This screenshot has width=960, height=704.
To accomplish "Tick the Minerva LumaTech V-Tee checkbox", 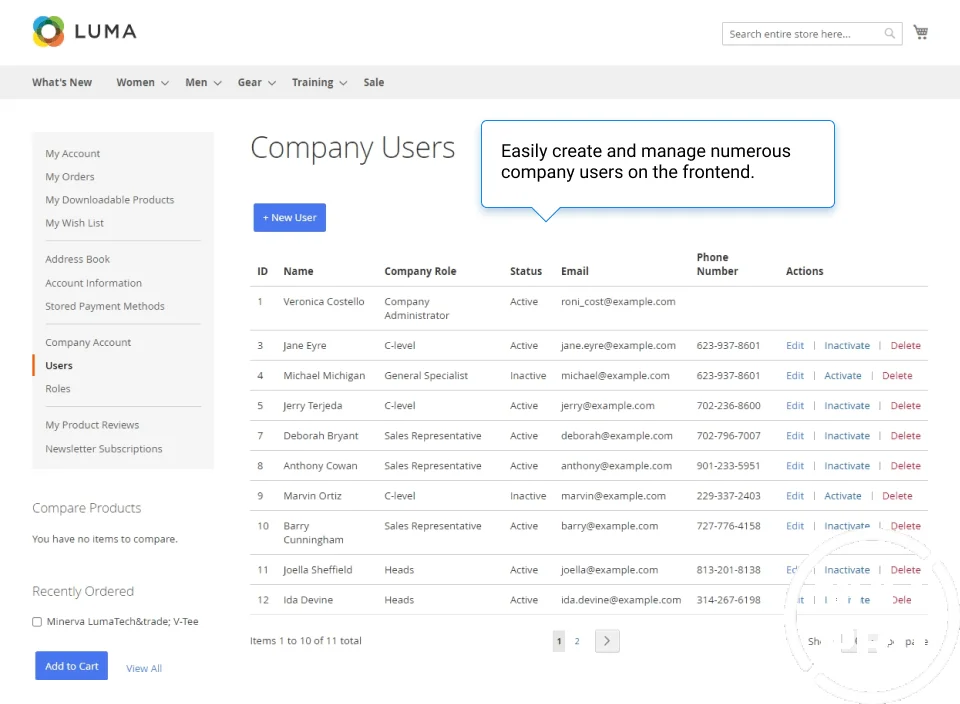I will pos(37,622).
